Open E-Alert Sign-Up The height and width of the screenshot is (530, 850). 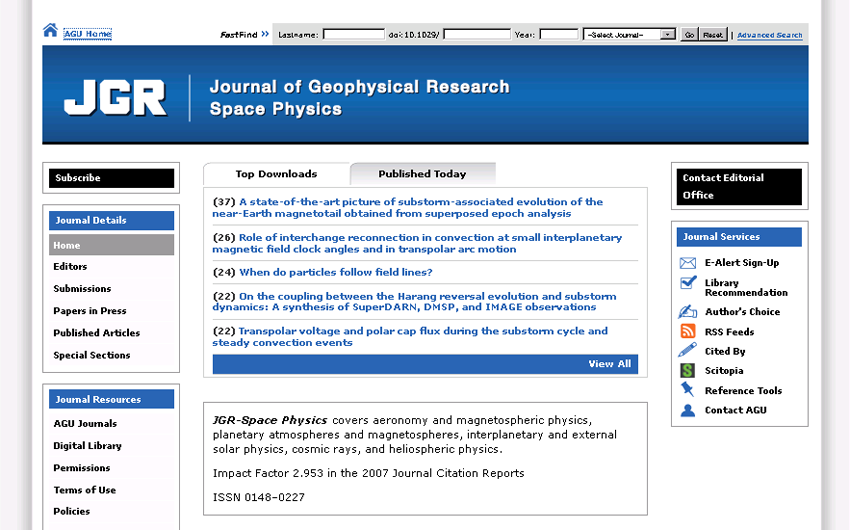[742, 263]
